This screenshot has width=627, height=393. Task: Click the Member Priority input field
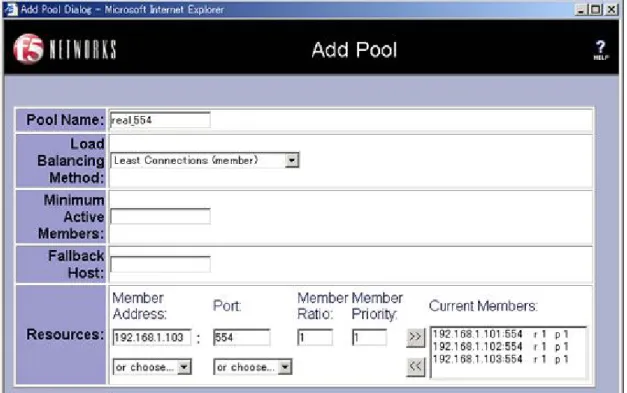click(x=369, y=337)
